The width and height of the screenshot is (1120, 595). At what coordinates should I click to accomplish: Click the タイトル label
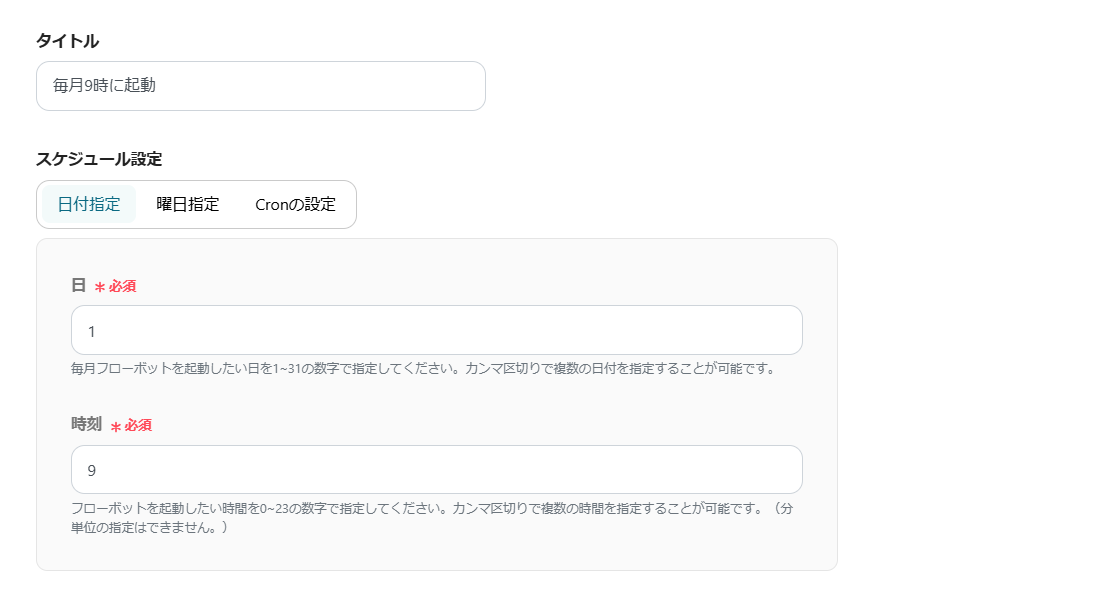[x=56, y=41]
